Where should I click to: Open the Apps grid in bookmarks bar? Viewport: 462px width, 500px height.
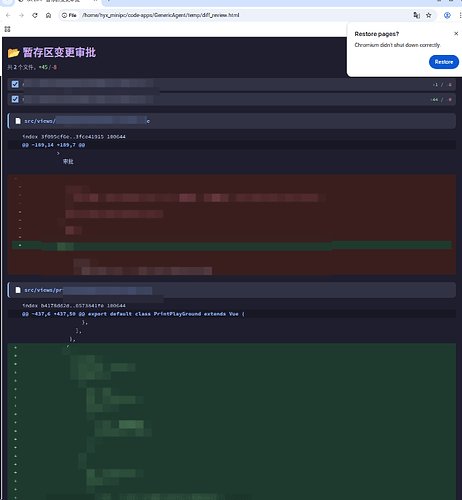point(7,29)
